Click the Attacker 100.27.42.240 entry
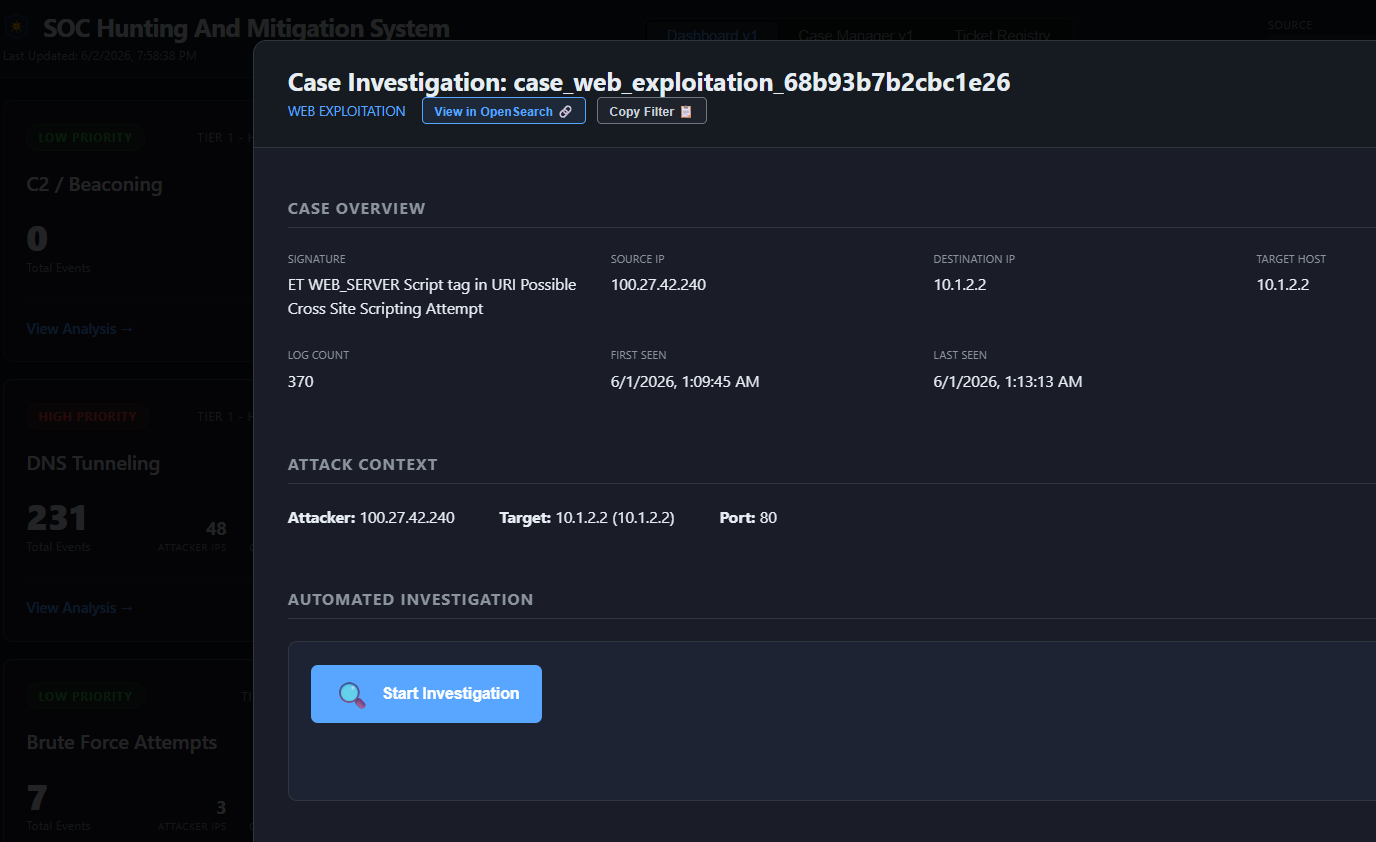 tap(371, 518)
